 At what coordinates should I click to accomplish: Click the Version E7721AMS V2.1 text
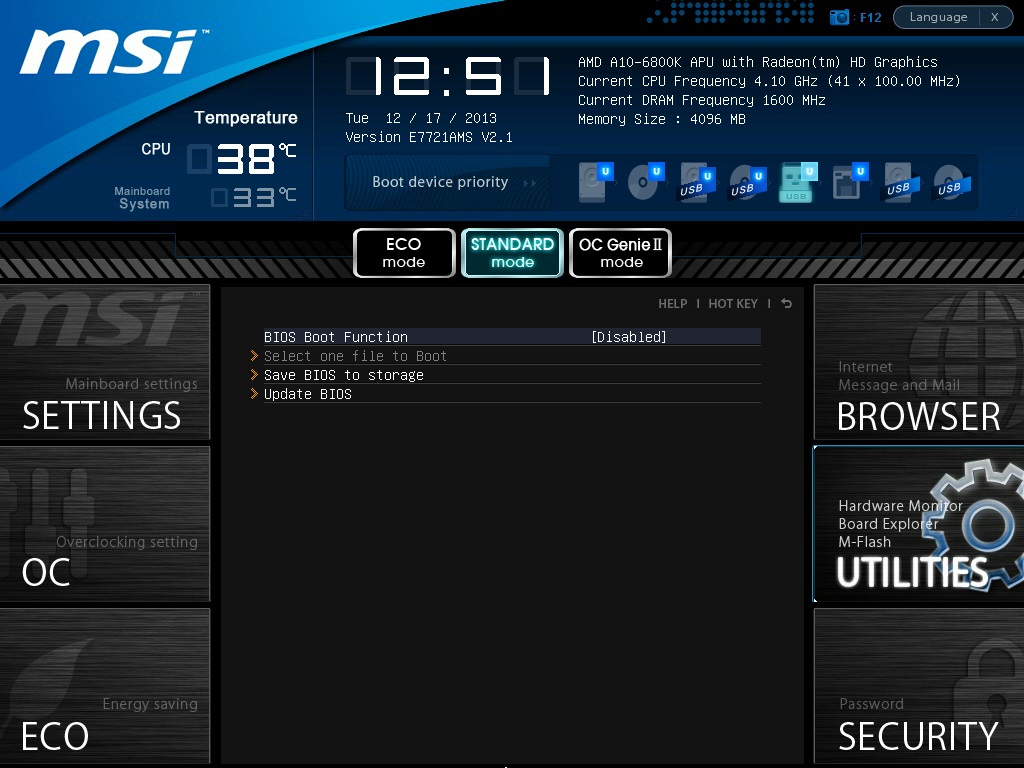429,137
